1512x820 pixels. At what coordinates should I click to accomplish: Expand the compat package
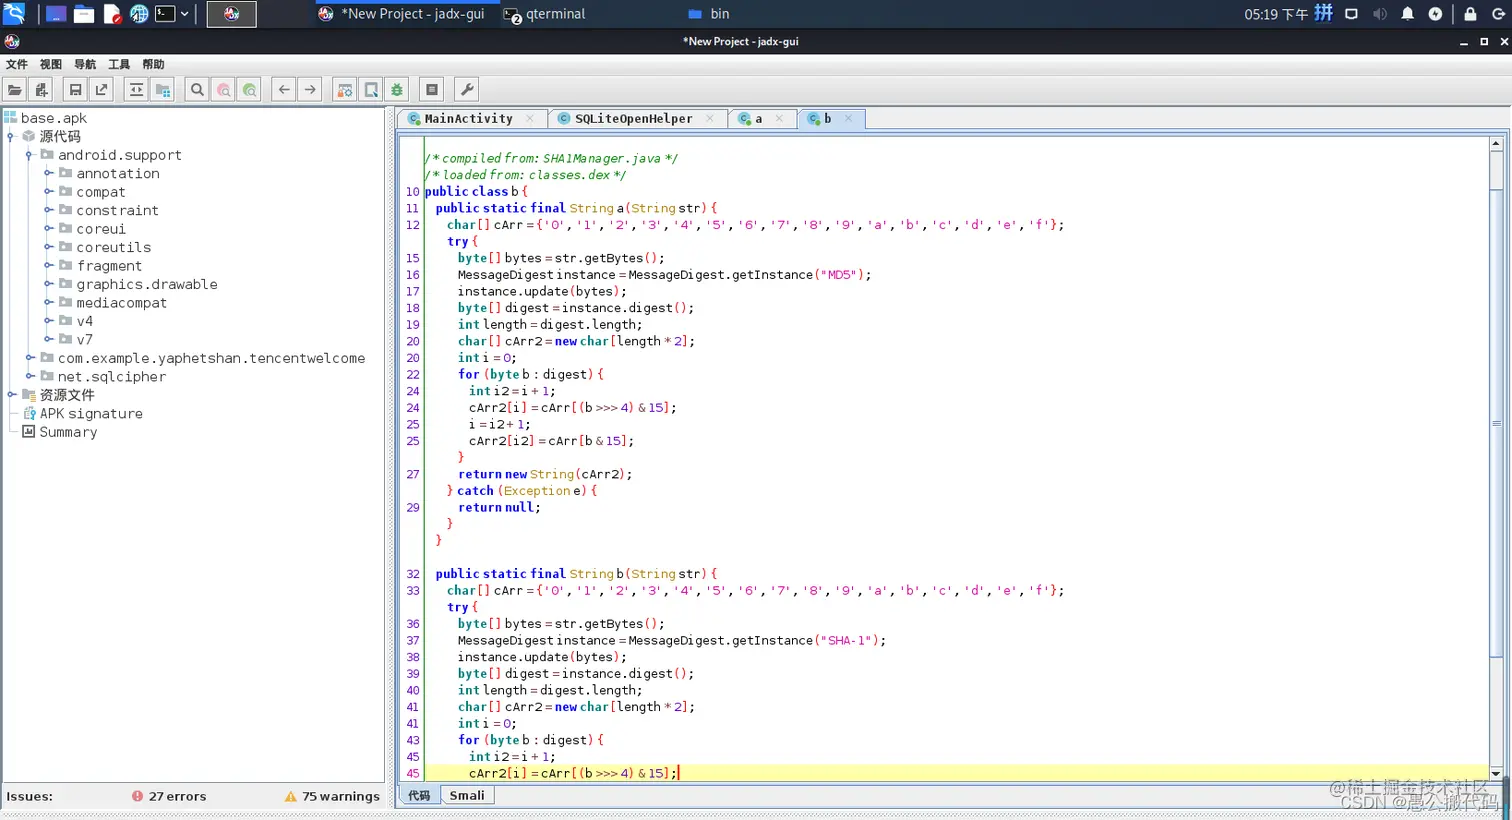point(48,192)
